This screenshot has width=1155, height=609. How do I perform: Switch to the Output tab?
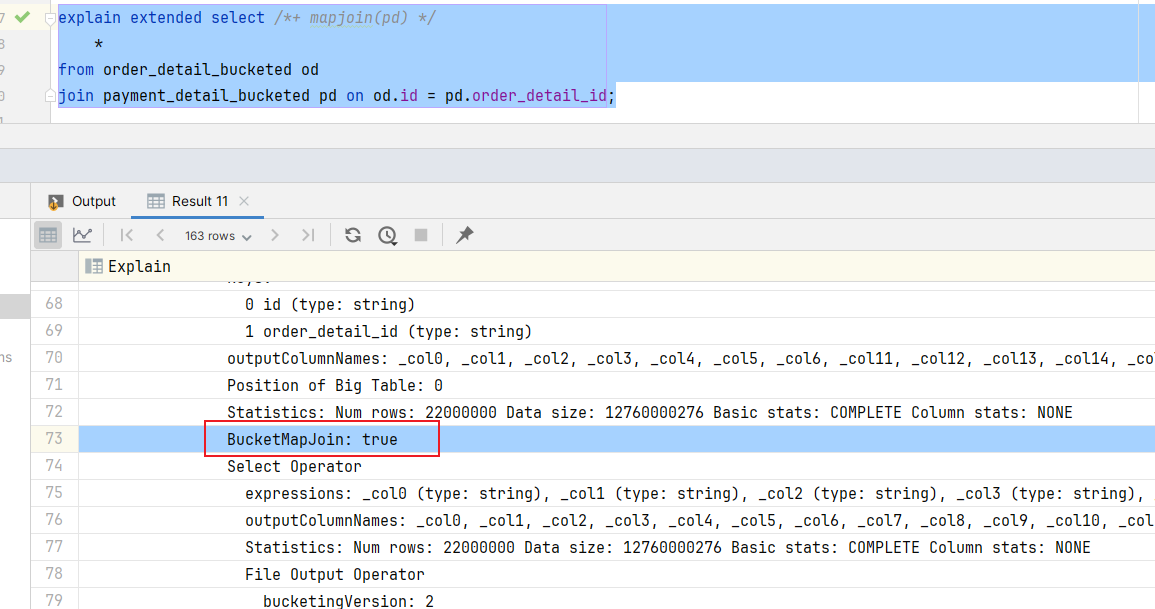[82, 201]
